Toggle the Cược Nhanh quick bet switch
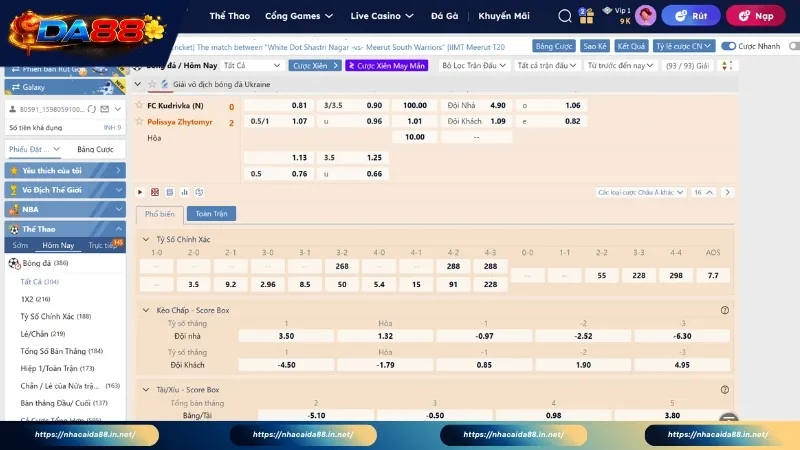800x450 pixels. 729,46
